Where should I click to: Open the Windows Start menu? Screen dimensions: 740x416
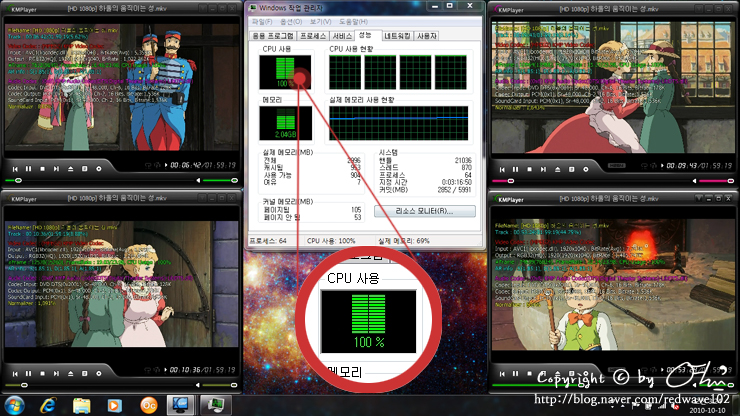pyautogui.click(x=14, y=406)
